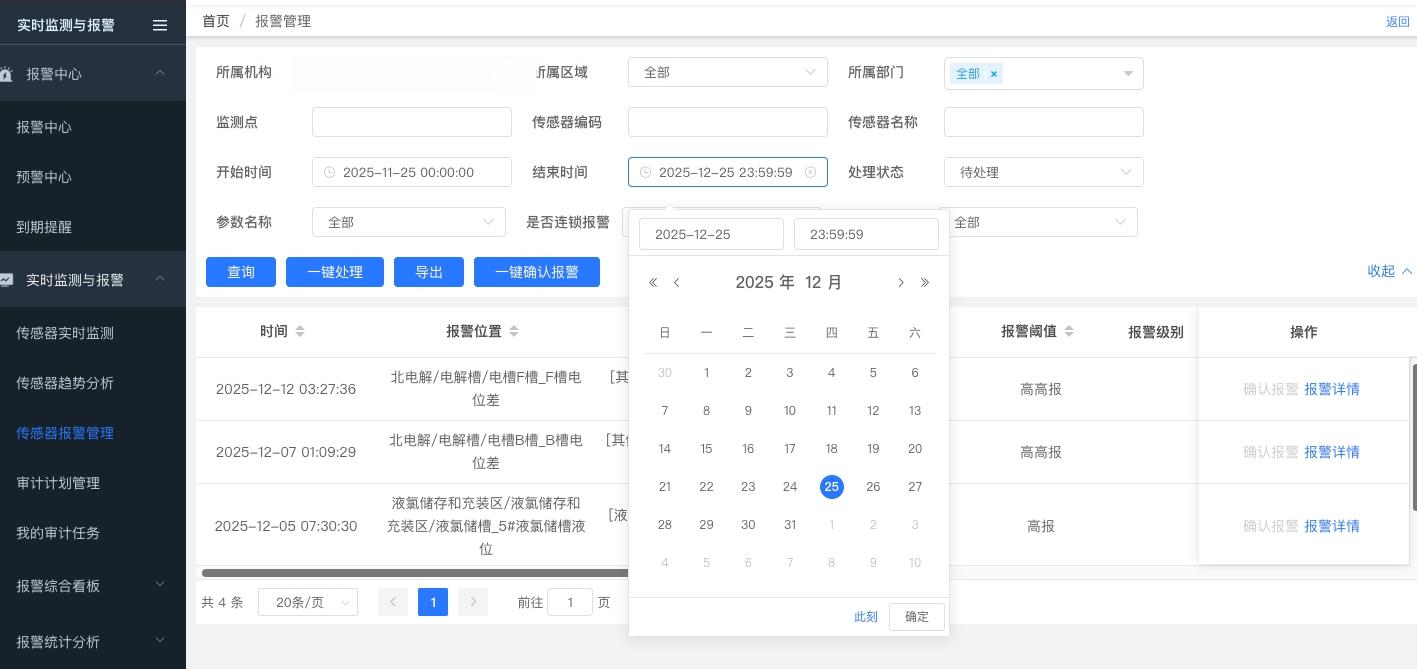1417x669 pixels.
Task: Click the hamburger menu icon in sidebar header
Action: 160,25
